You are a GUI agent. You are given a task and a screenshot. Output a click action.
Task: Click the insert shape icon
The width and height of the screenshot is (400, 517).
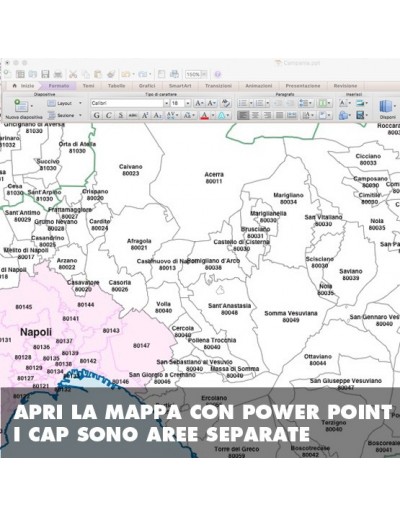tap(343, 115)
